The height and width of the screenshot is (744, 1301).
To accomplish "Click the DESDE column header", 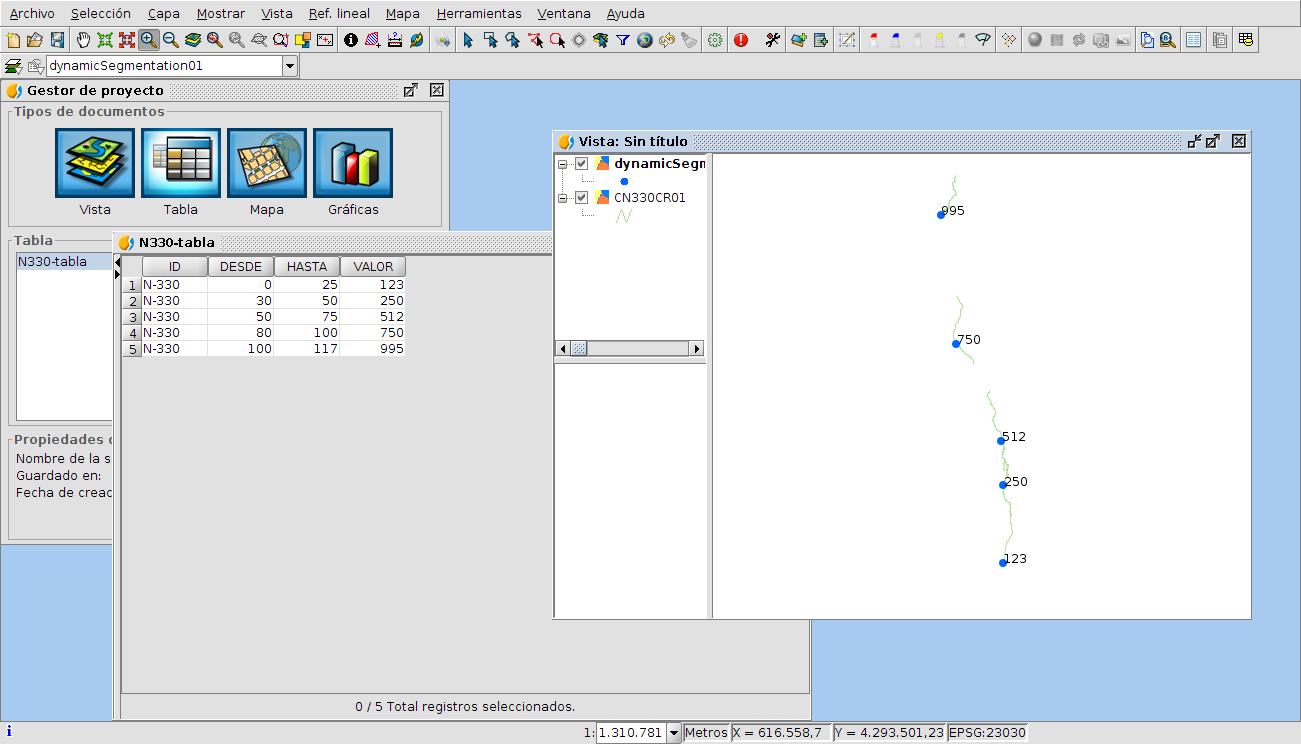I will tap(240, 267).
